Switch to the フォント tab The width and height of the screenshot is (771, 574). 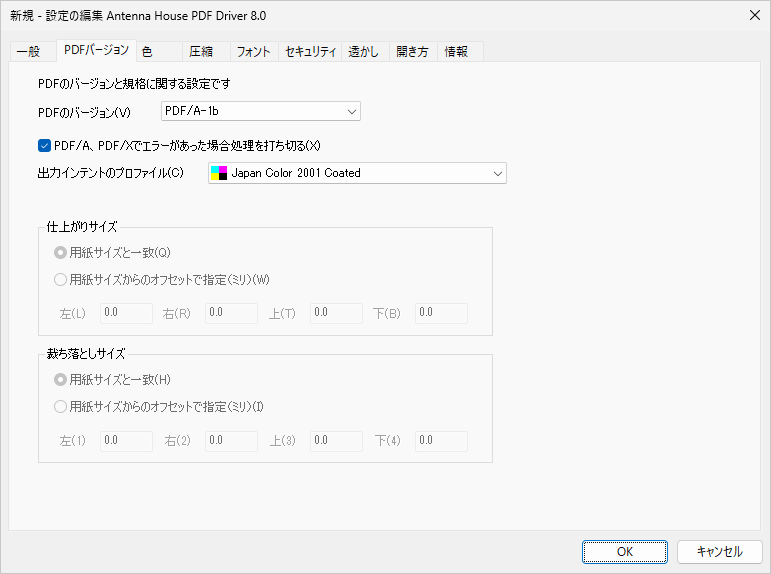click(254, 51)
